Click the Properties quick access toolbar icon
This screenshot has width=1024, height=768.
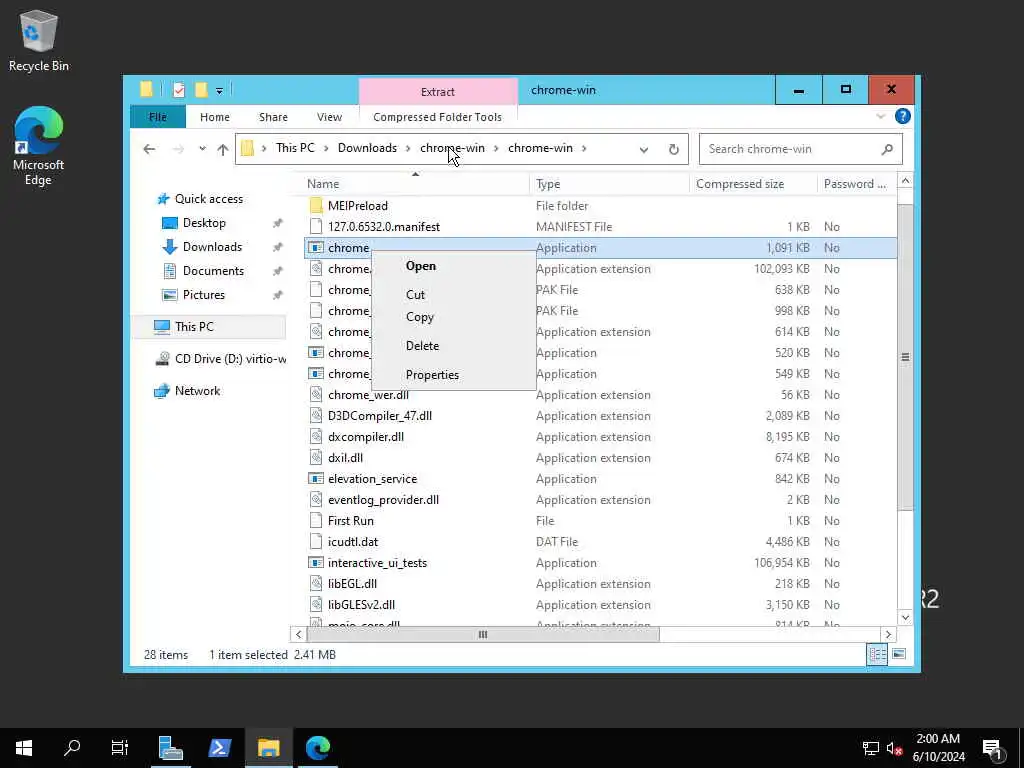tap(178, 90)
